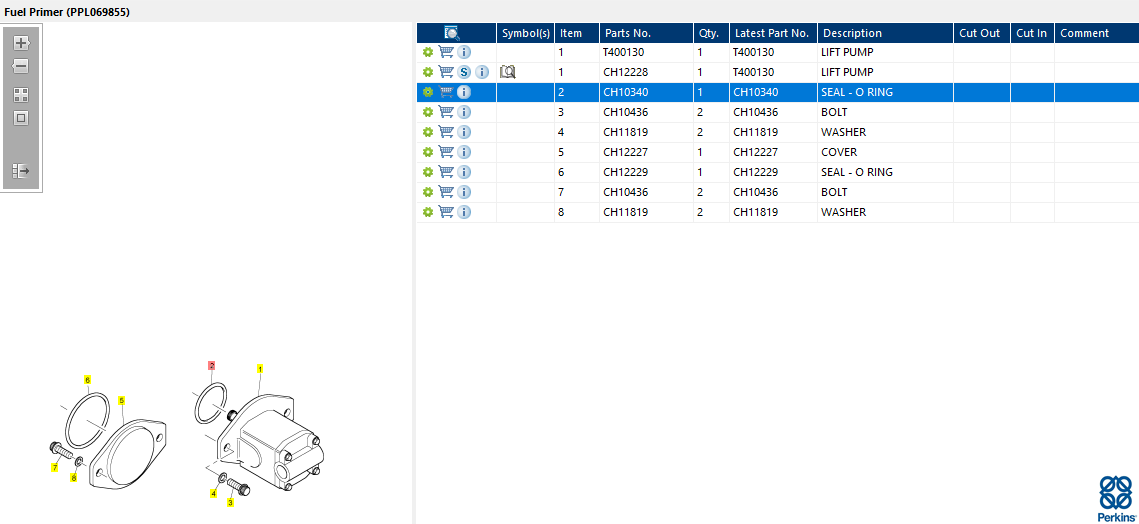Click the zoom out diagram button
The width and height of the screenshot is (1139, 524).
click(x=21, y=67)
